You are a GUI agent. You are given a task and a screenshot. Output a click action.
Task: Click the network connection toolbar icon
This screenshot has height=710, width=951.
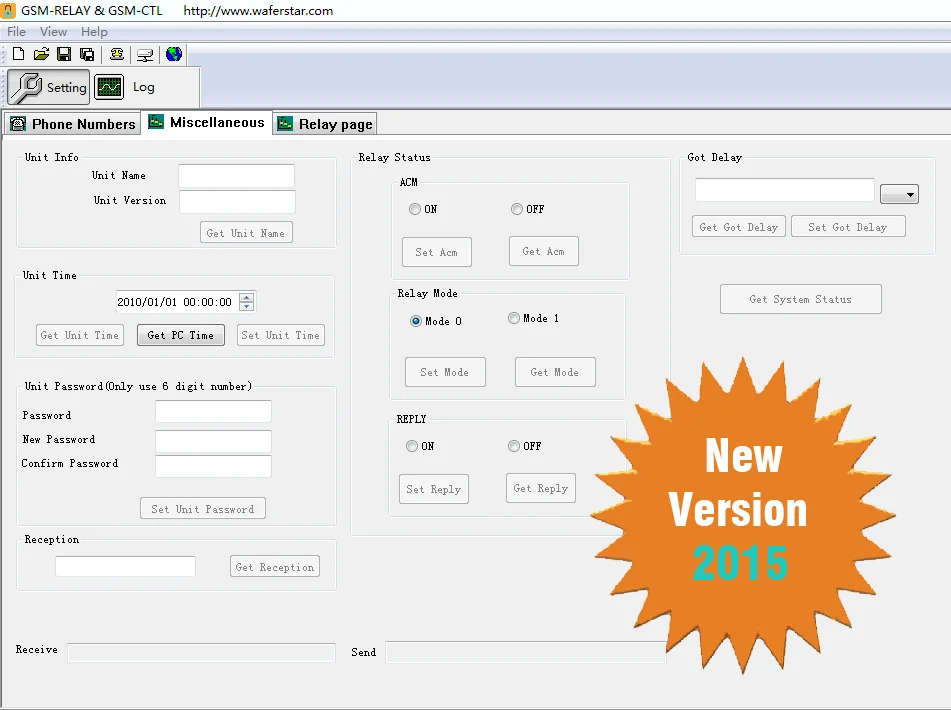pyautogui.click(x=145, y=54)
